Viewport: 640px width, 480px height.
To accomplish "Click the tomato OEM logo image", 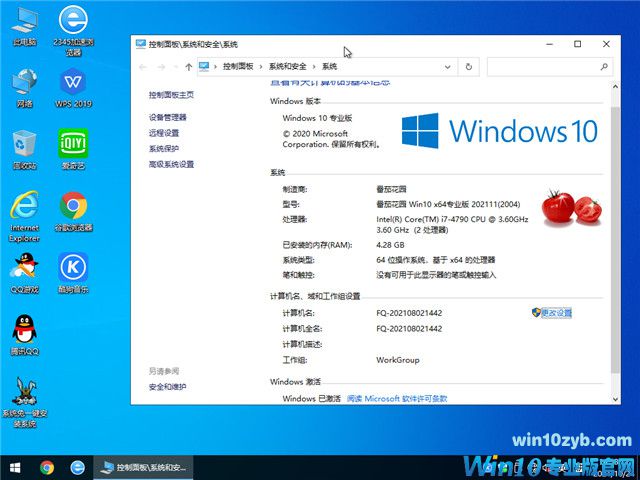I will [571, 207].
